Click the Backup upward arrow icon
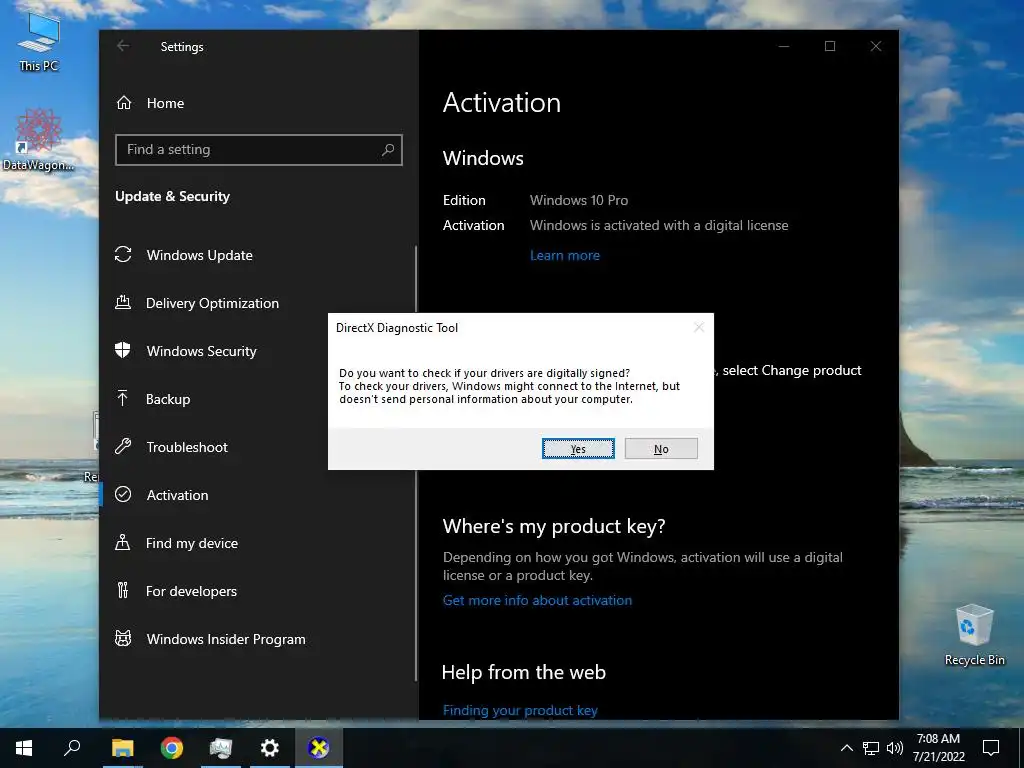This screenshot has width=1024, height=768. click(x=123, y=398)
